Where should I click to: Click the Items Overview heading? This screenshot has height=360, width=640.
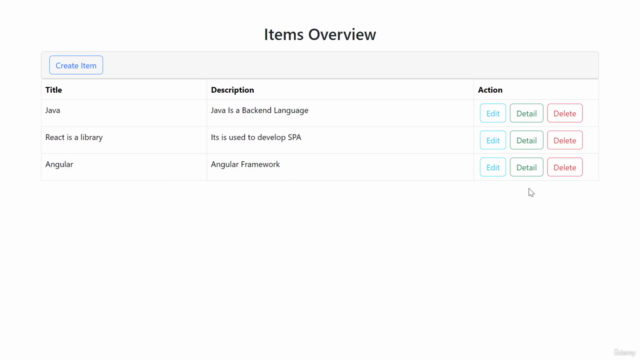tap(320, 34)
